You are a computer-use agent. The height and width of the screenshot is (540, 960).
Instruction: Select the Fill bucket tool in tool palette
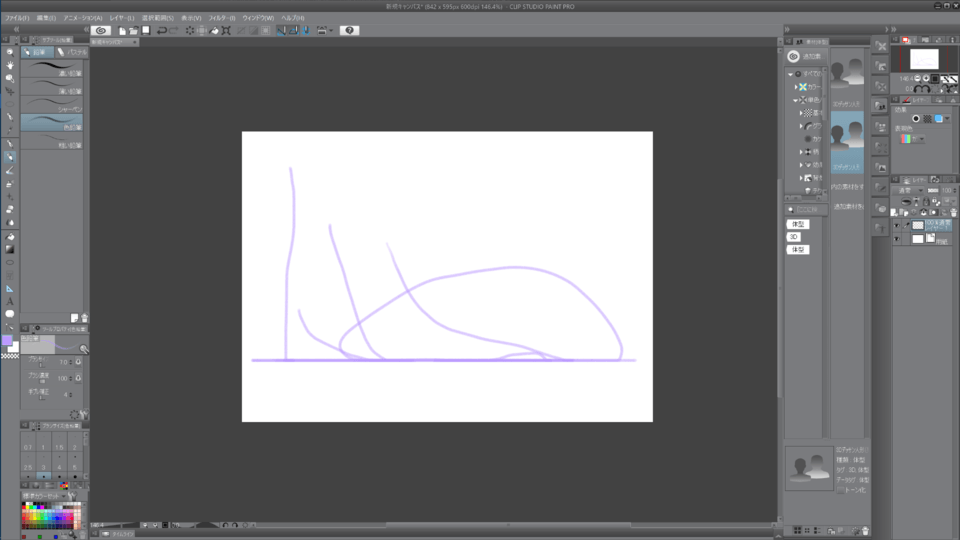point(10,236)
